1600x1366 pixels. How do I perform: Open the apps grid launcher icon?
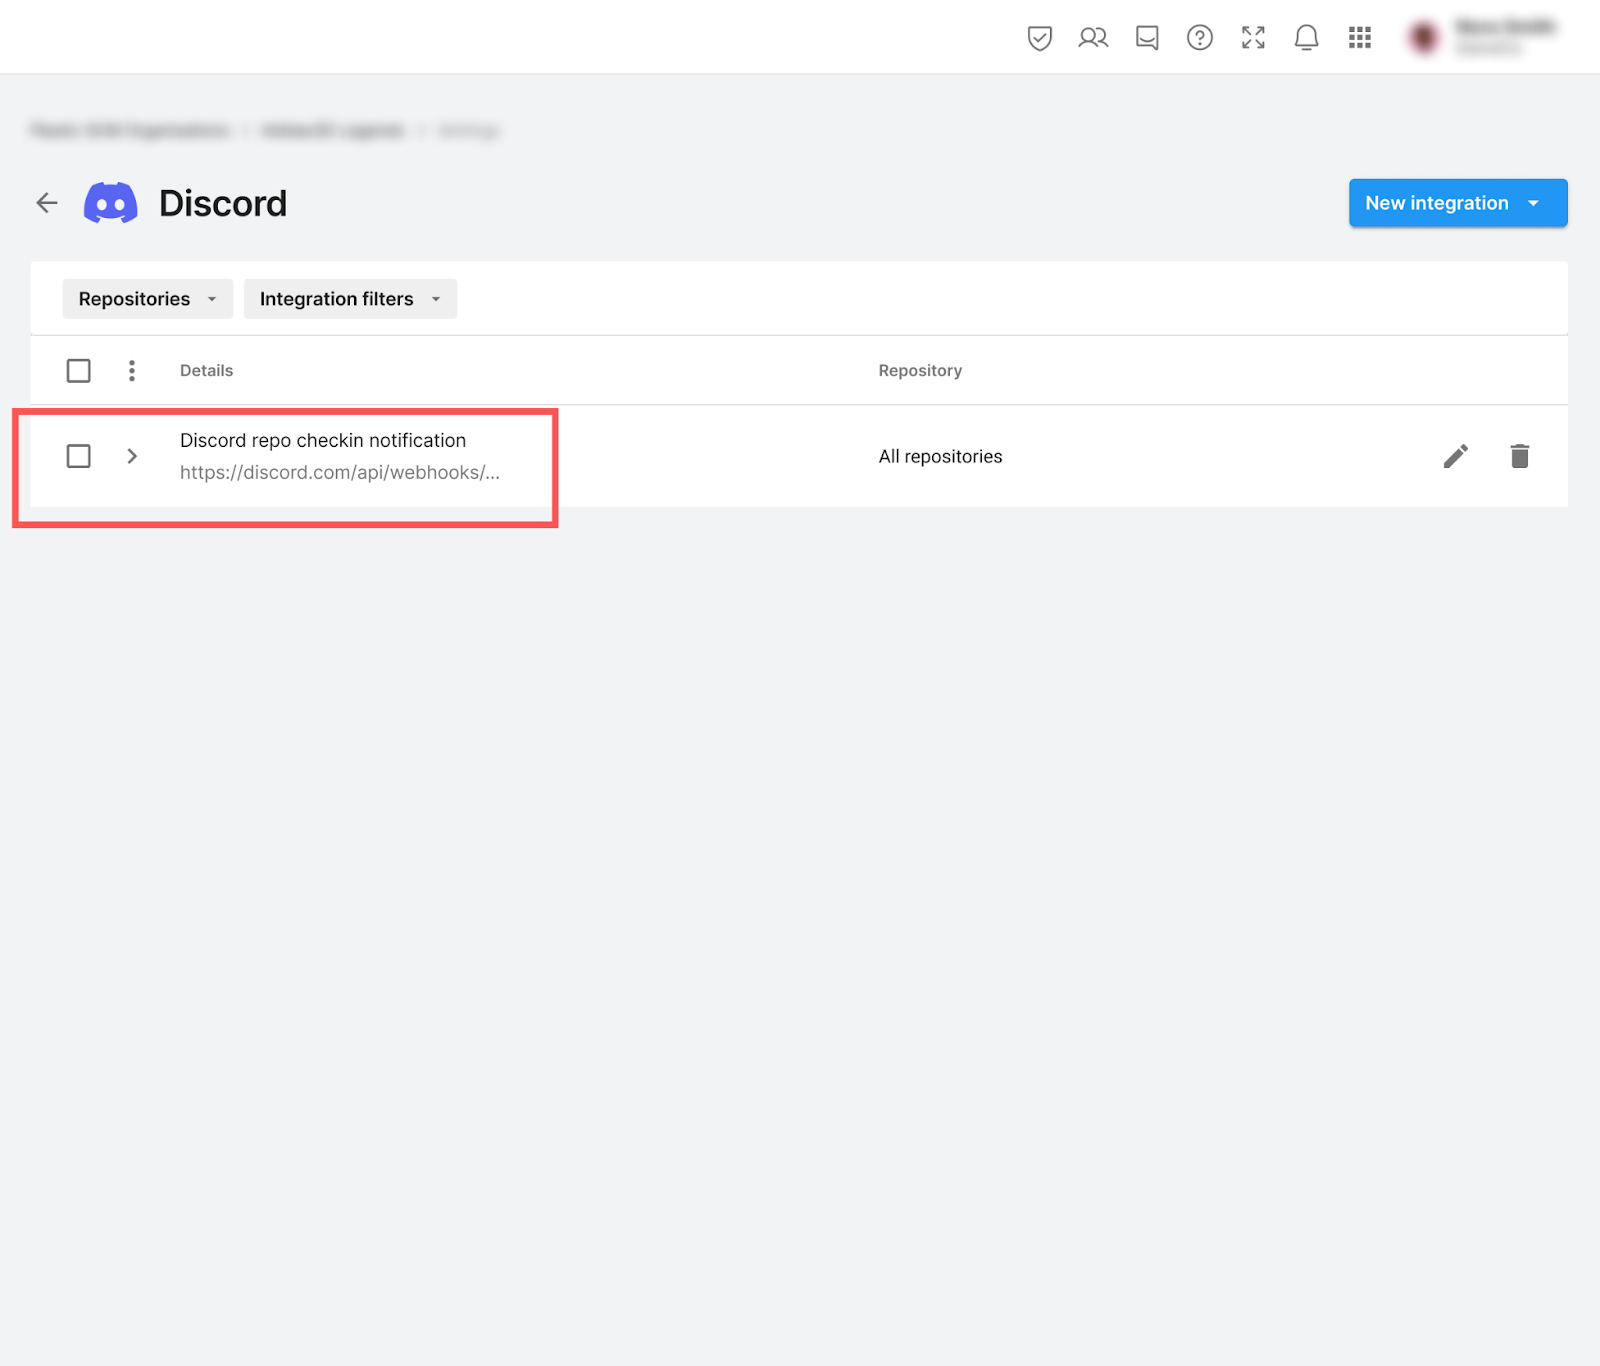(x=1359, y=38)
